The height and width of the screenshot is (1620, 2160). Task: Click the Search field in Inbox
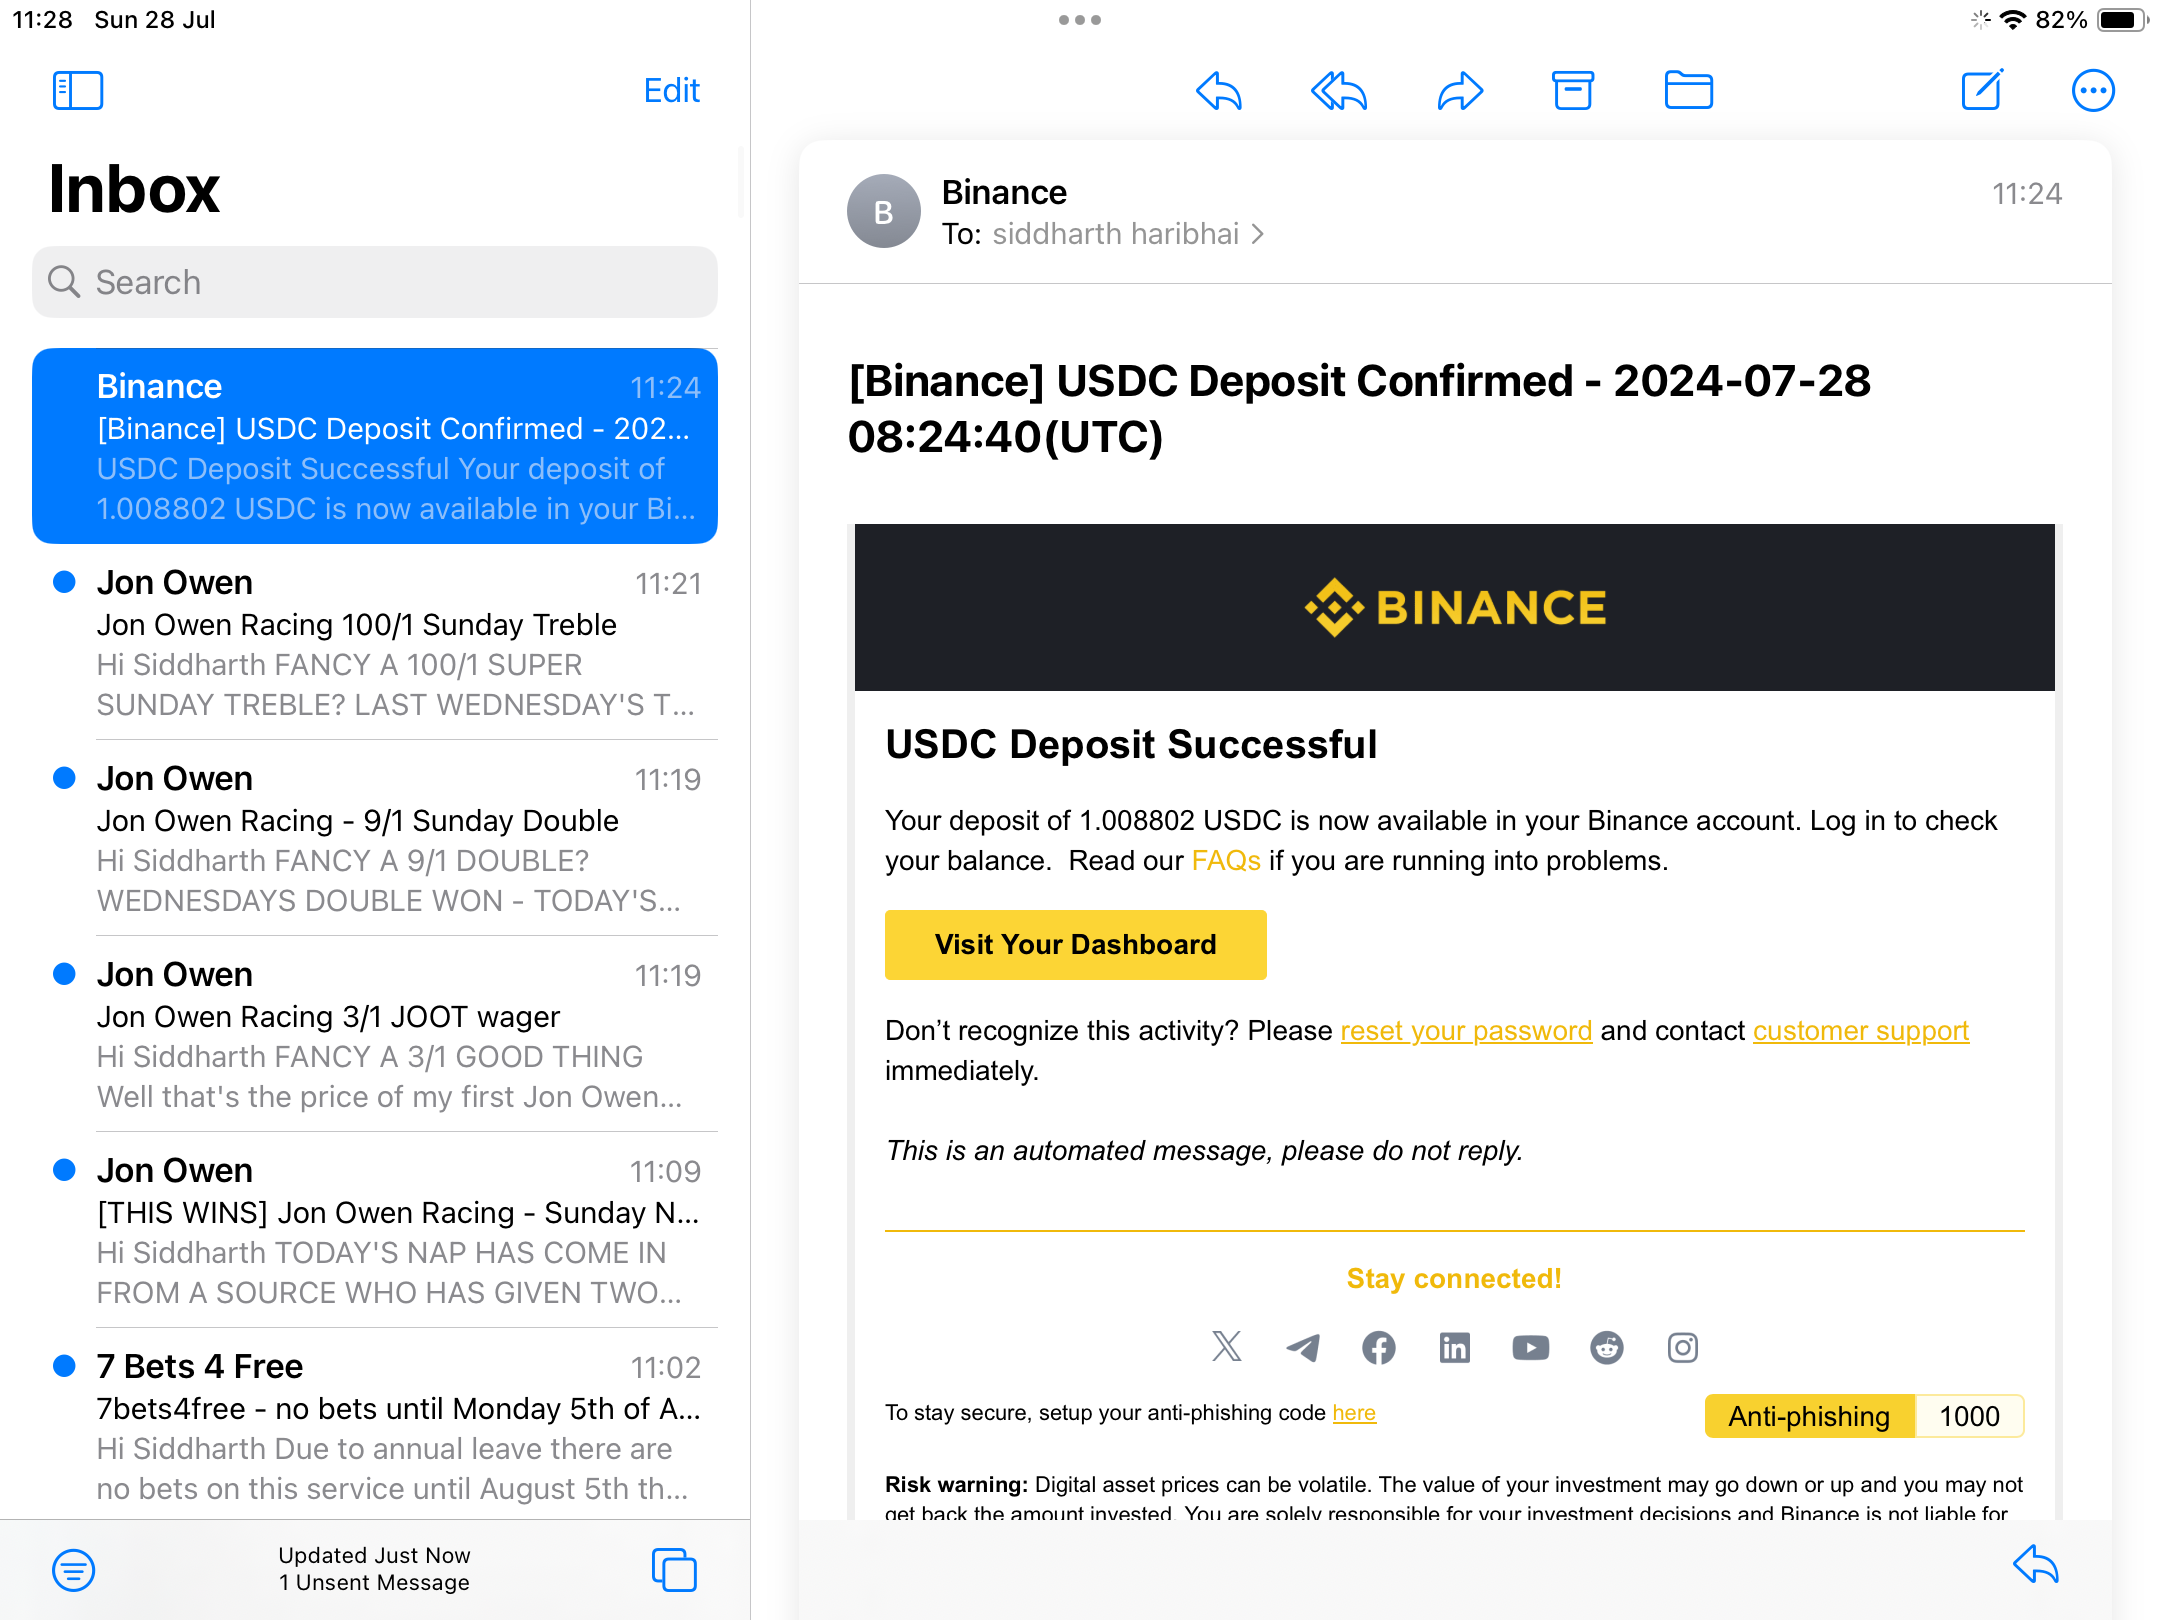pyautogui.click(x=375, y=282)
